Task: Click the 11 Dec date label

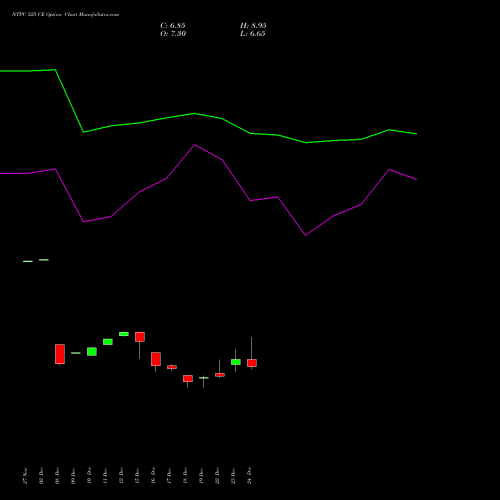Action: point(105,476)
